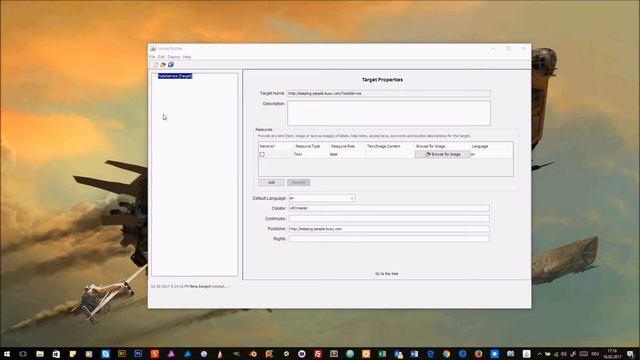Click into the Description text area
The height and width of the screenshot is (360, 640).
389,113
